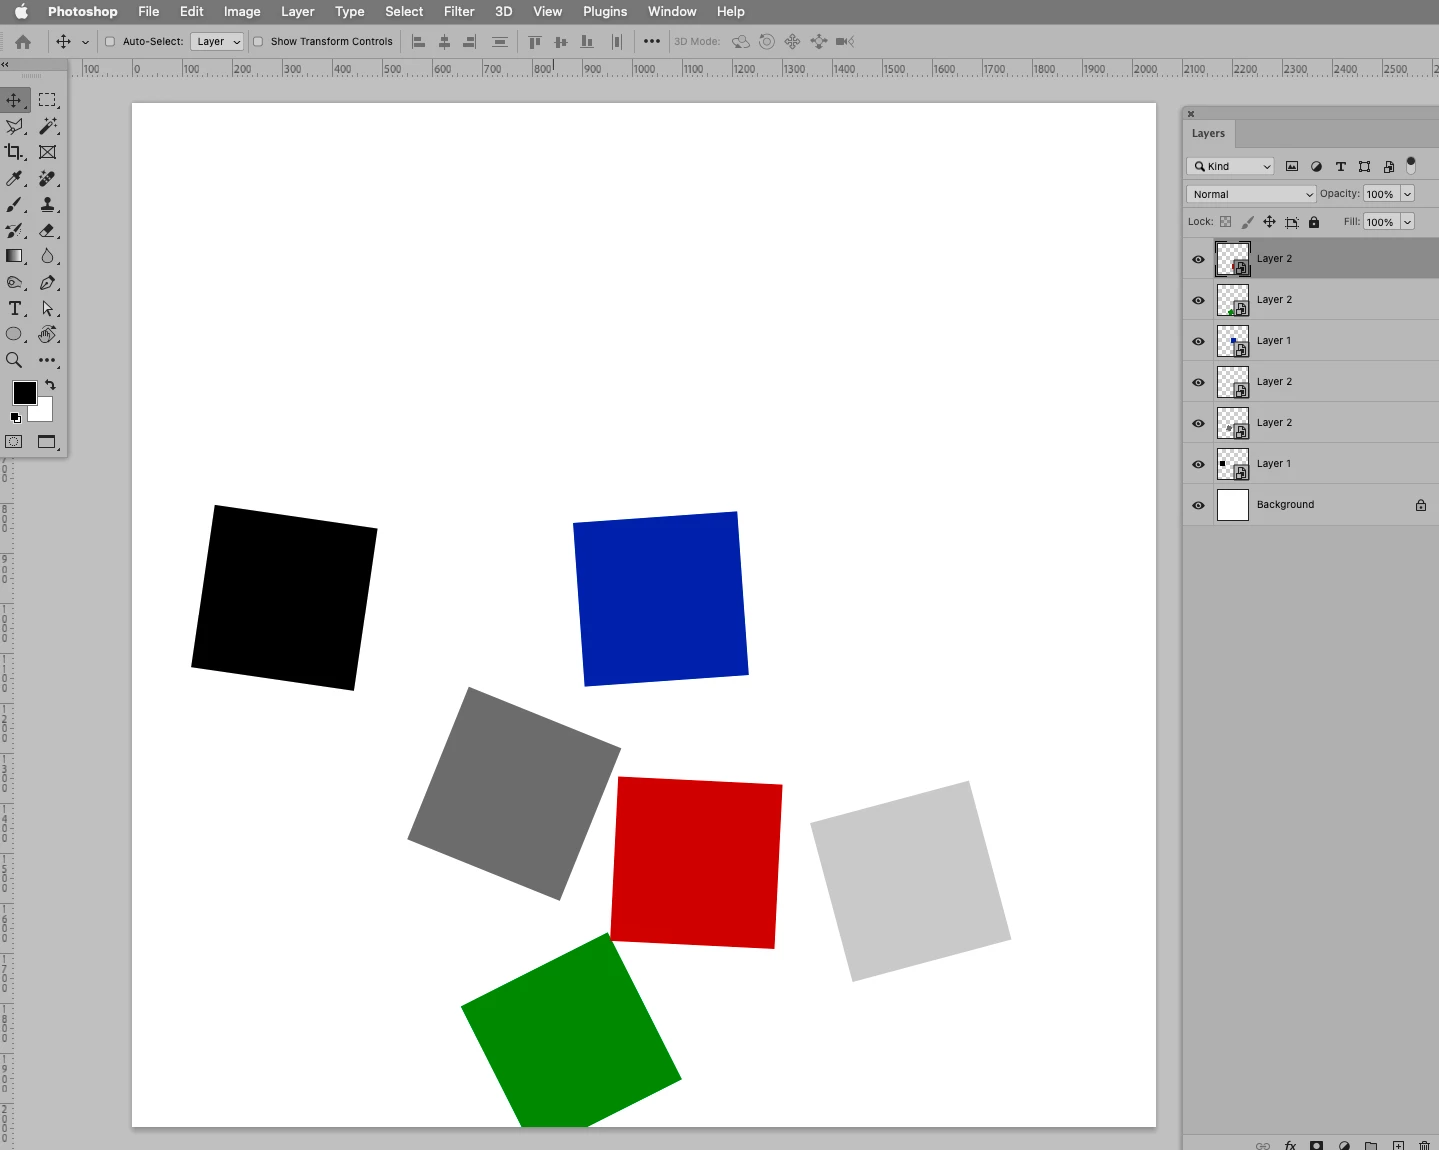Select the Eyedropper tool

14,178
